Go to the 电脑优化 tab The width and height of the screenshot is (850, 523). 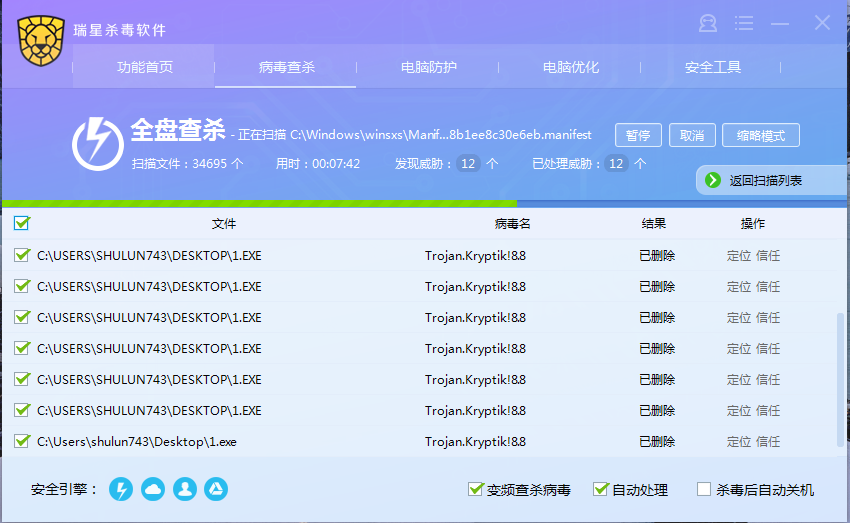(570, 67)
